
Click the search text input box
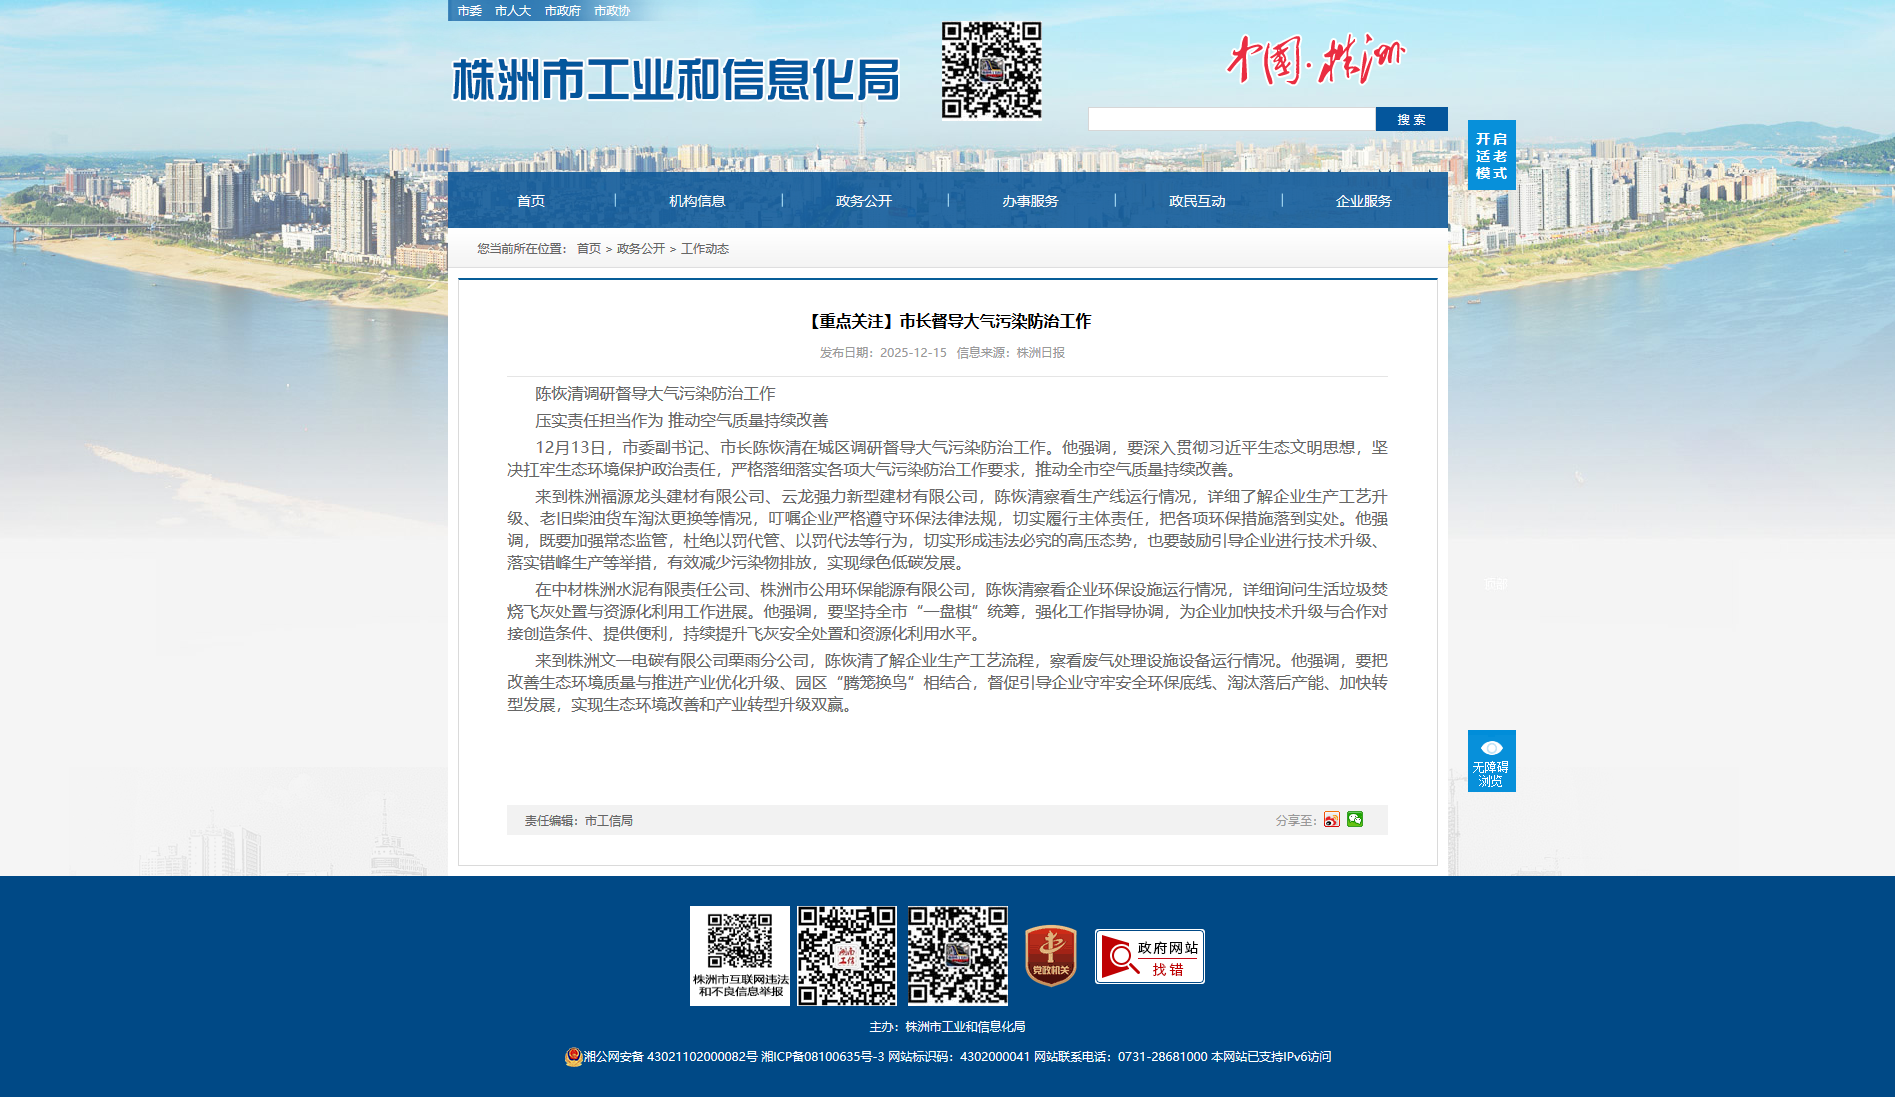click(x=1231, y=120)
